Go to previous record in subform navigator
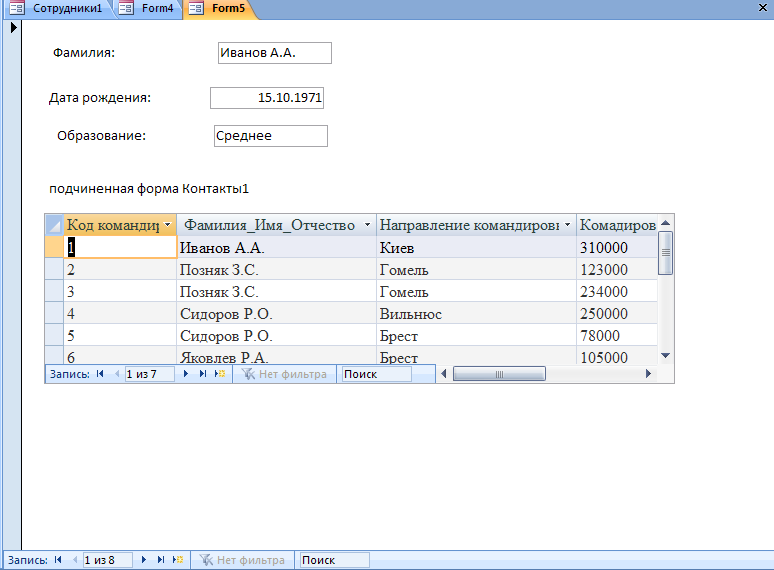This screenshot has width=774, height=570. (117, 374)
